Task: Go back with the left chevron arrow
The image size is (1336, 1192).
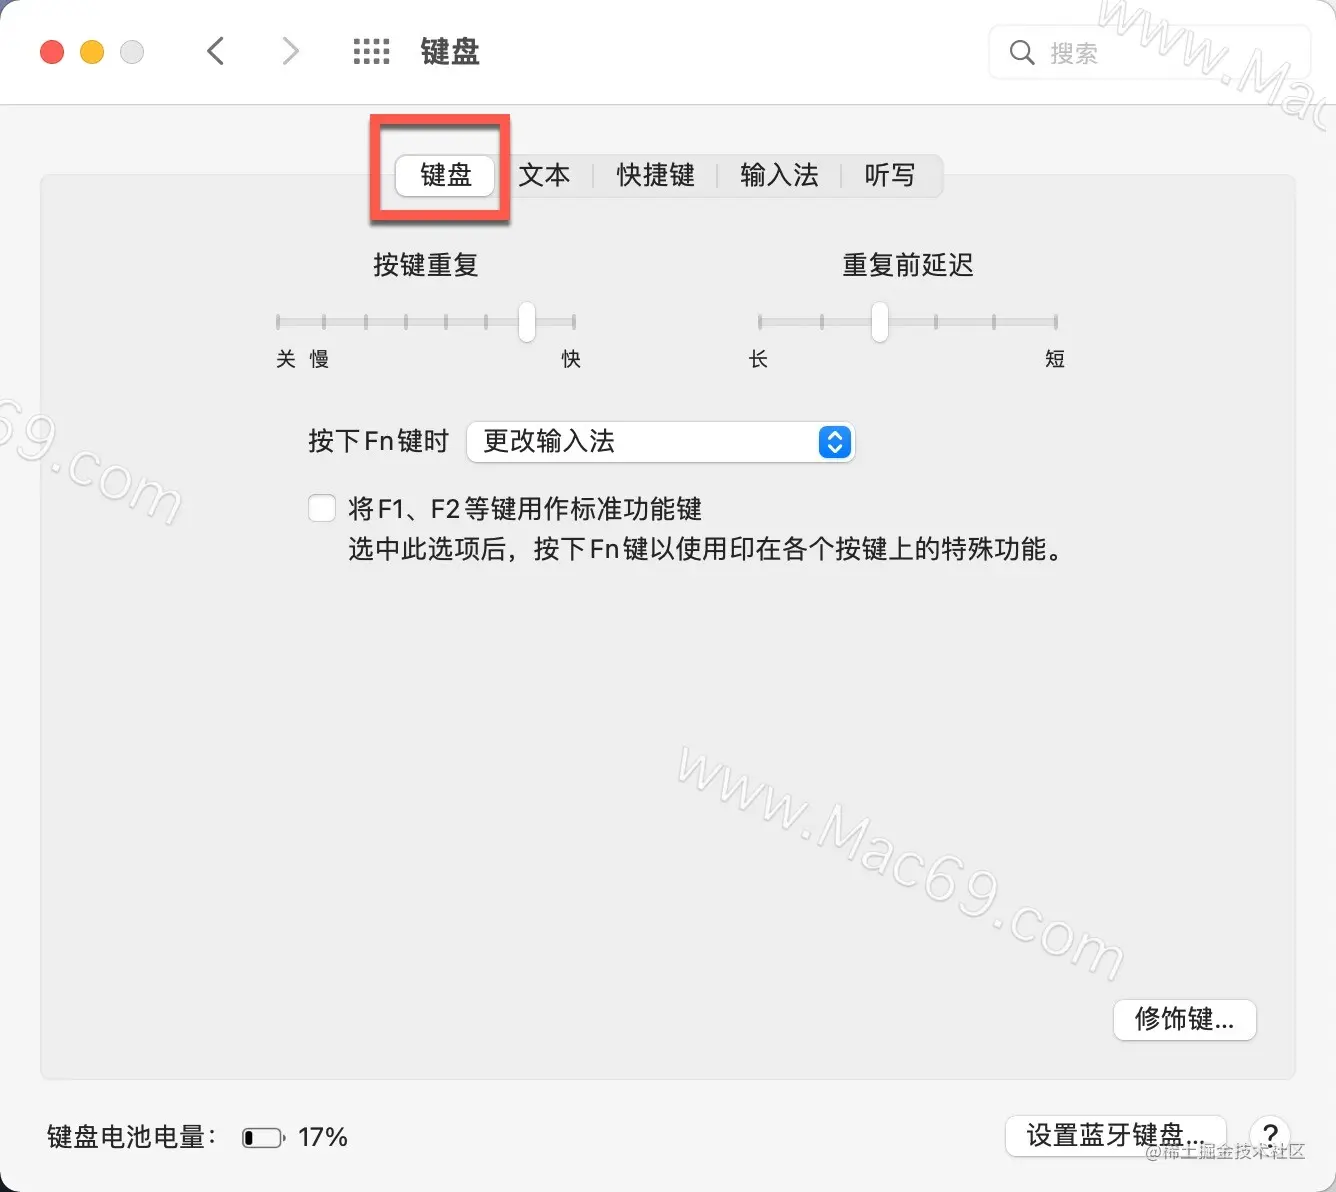Action: pos(215,51)
